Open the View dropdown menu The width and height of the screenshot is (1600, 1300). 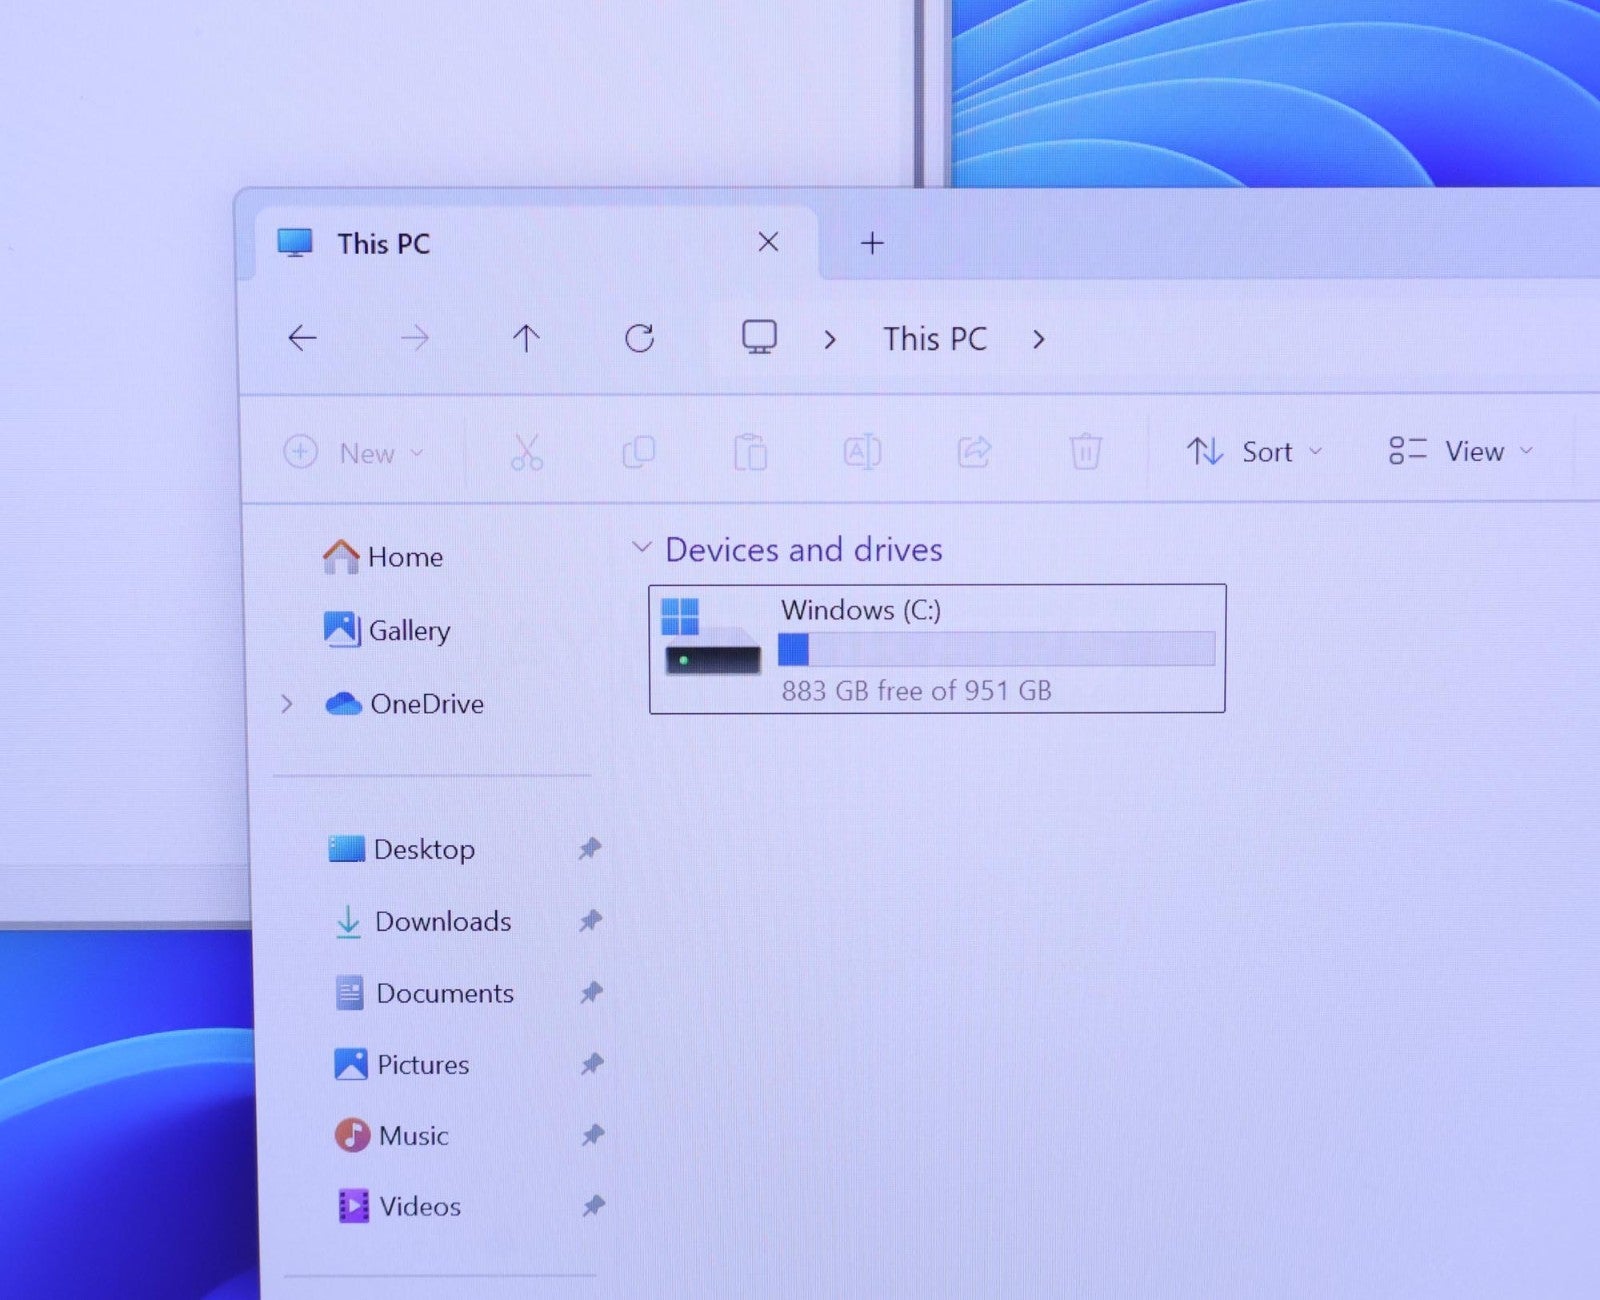pos(1460,452)
